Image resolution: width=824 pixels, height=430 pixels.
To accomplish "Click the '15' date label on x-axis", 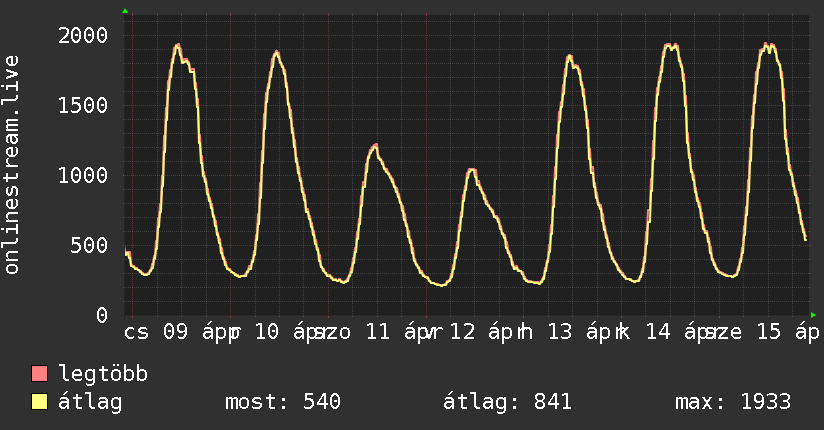I will (768, 332).
